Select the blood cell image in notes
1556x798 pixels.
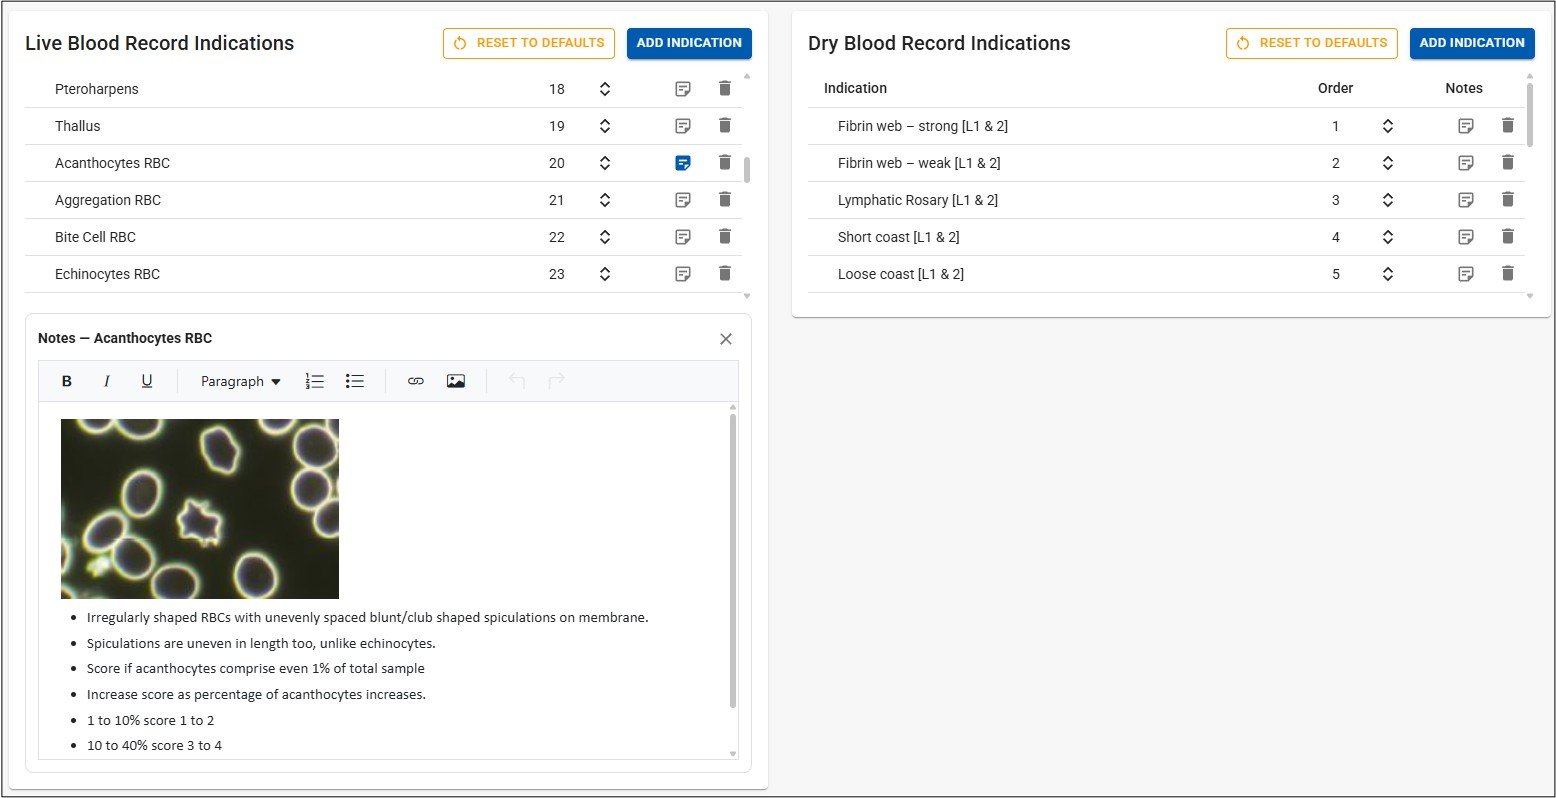200,509
